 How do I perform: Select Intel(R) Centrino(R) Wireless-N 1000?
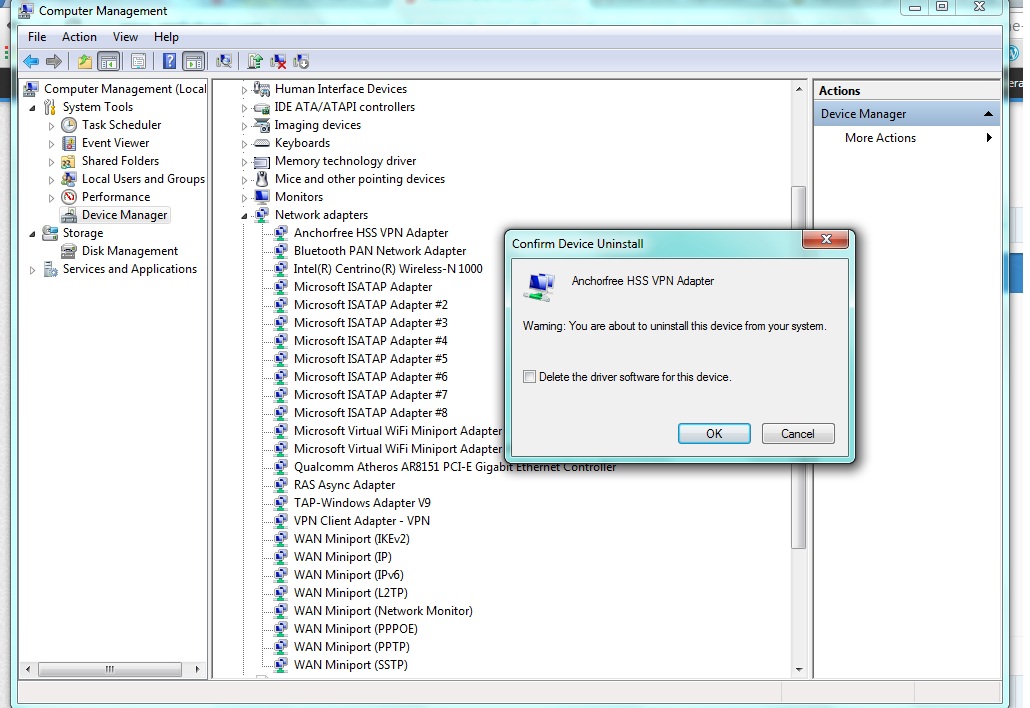pyautogui.click(x=388, y=269)
